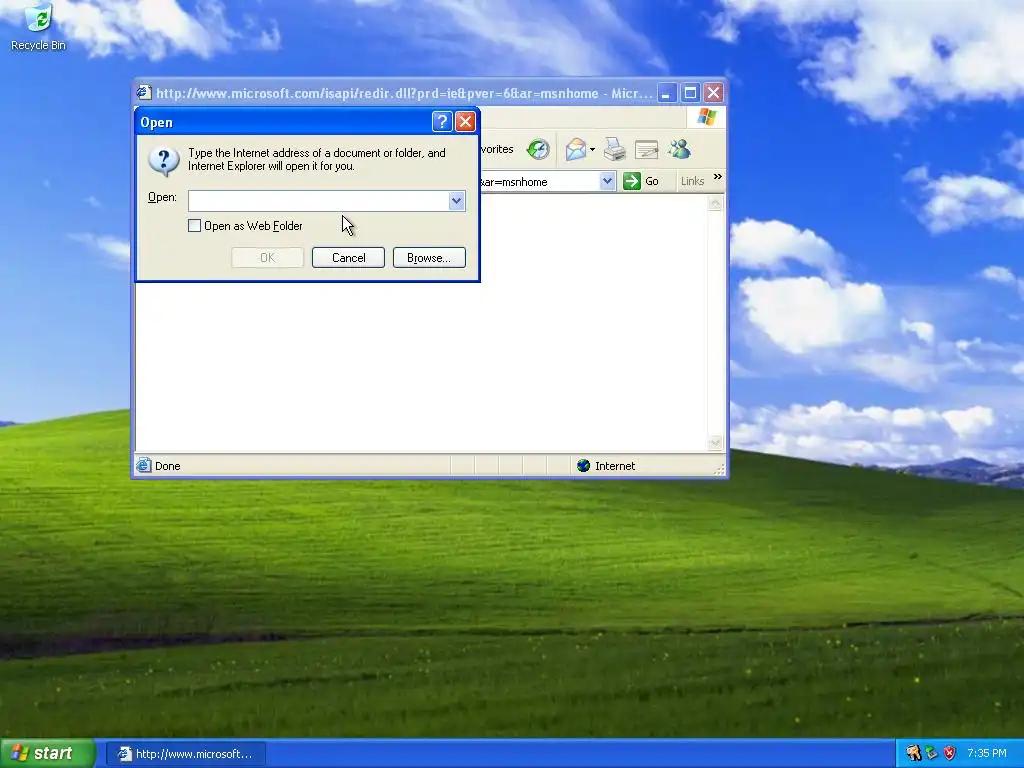This screenshot has width=1024, height=768.
Task: Click the second system tray icon
Action: click(932, 754)
